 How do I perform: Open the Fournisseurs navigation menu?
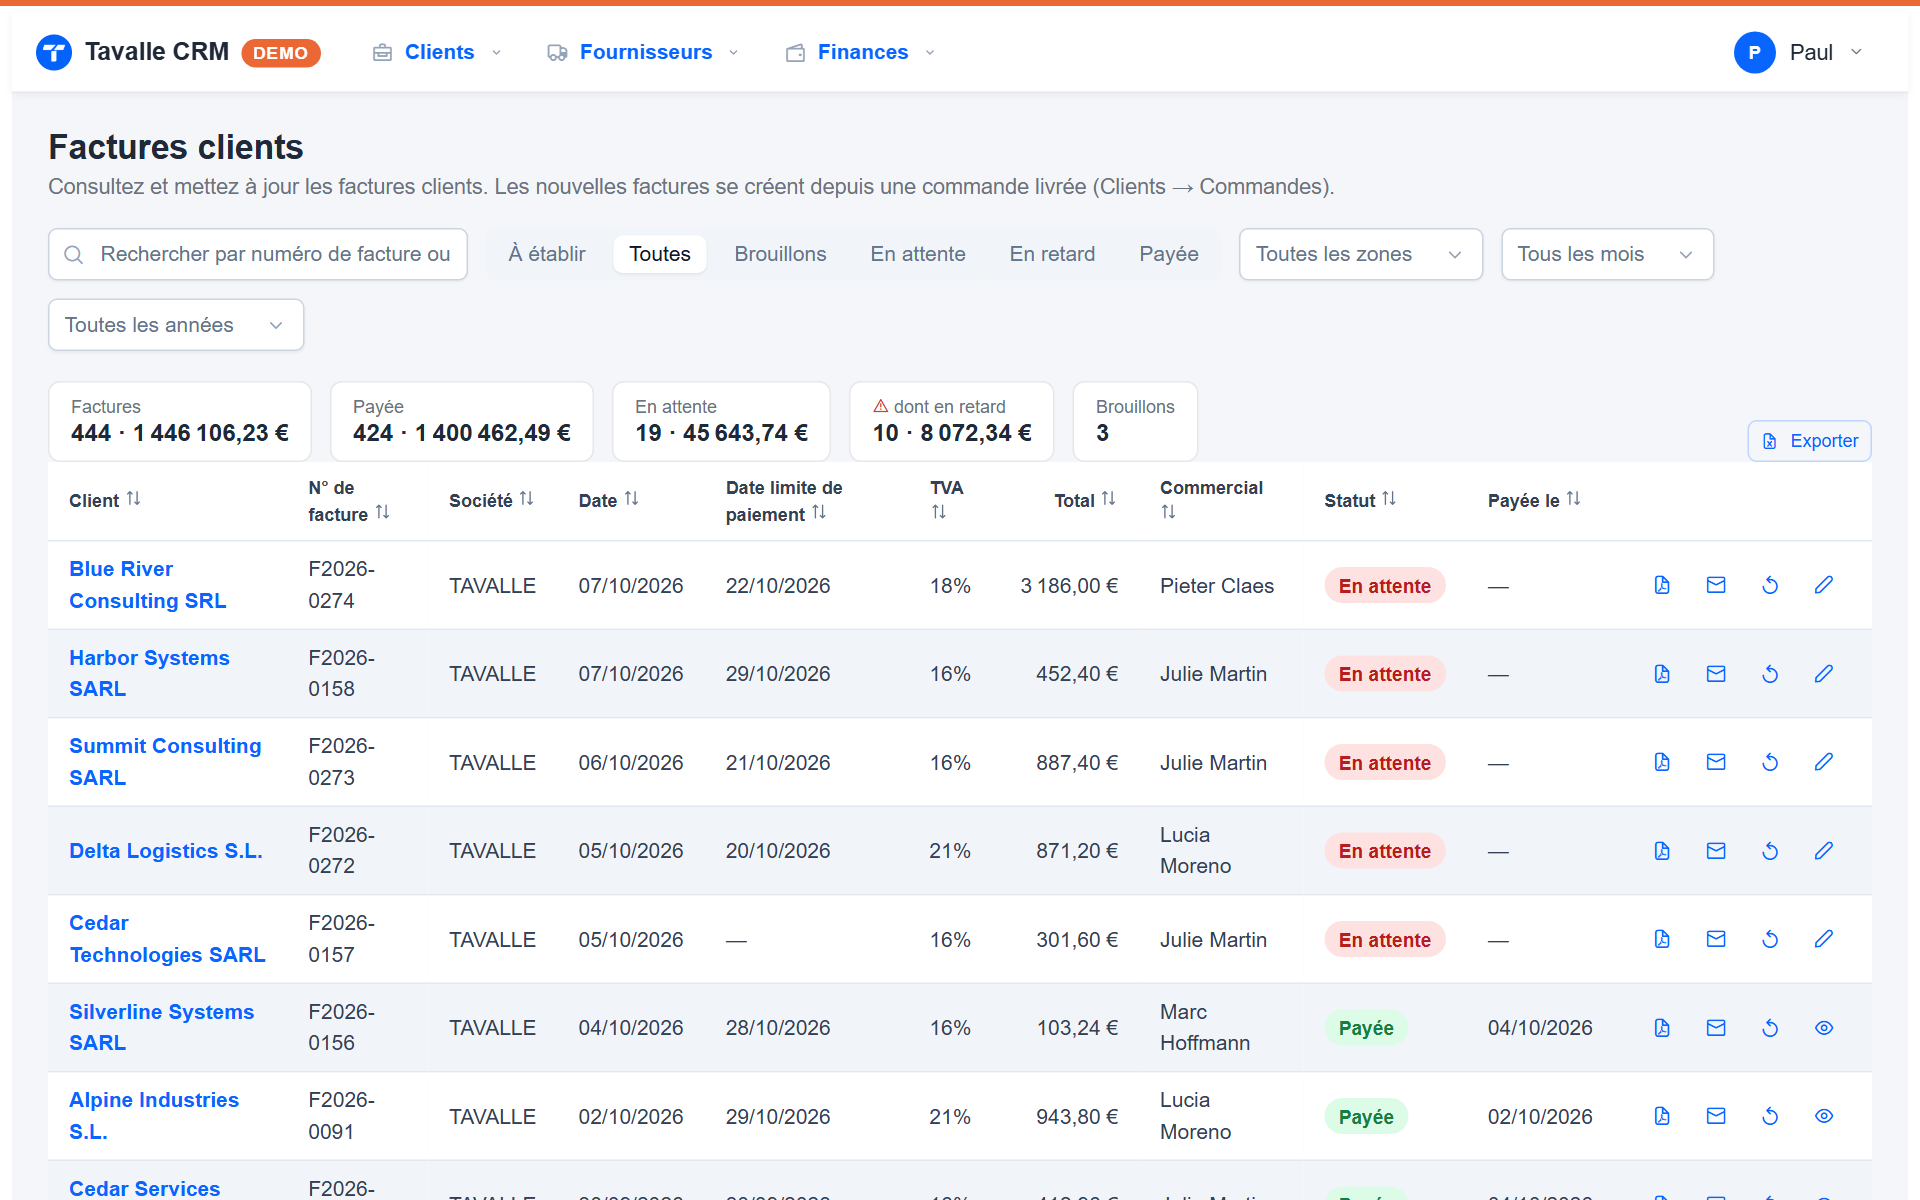coord(643,52)
